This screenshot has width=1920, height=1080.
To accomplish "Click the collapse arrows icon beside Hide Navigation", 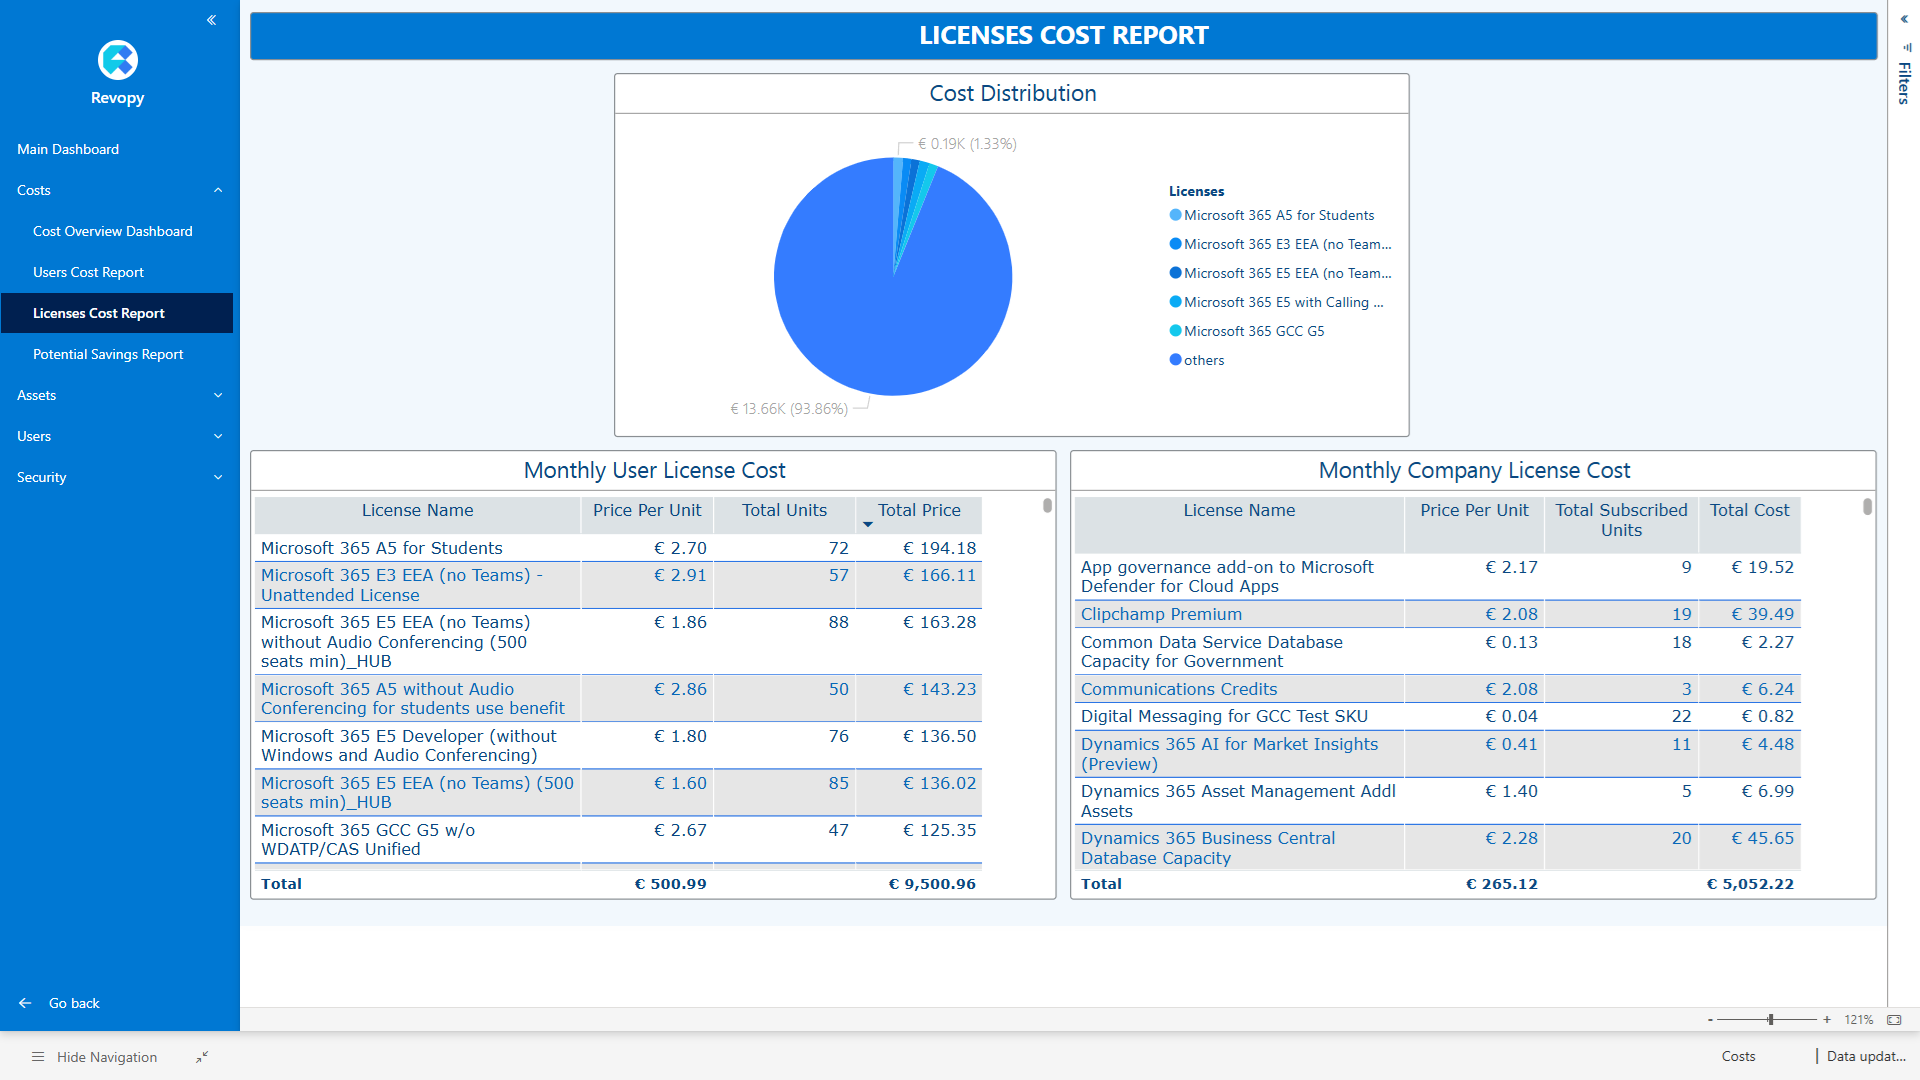I will [202, 1056].
